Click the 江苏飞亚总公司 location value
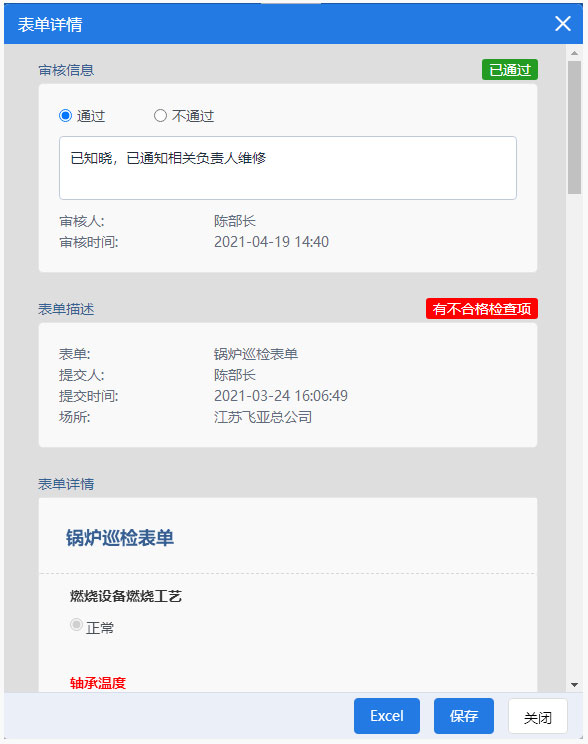The height and width of the screenshot is (744, 588). pyautogui.click(x=263, y=417)
